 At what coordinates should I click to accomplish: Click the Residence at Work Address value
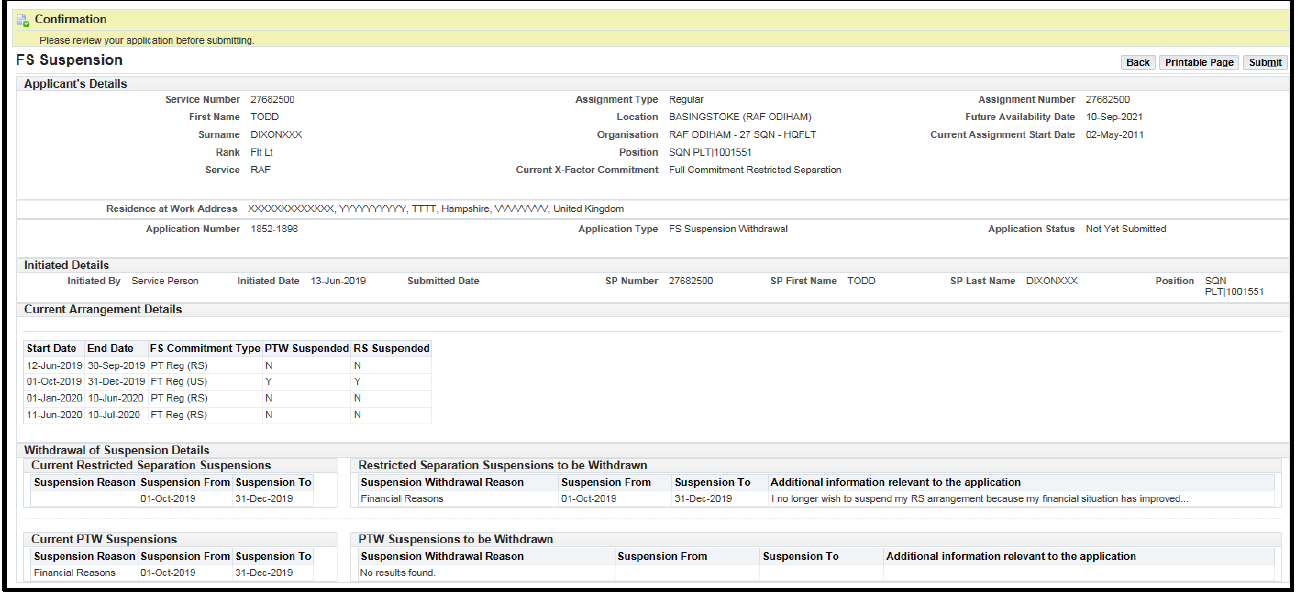435,209
